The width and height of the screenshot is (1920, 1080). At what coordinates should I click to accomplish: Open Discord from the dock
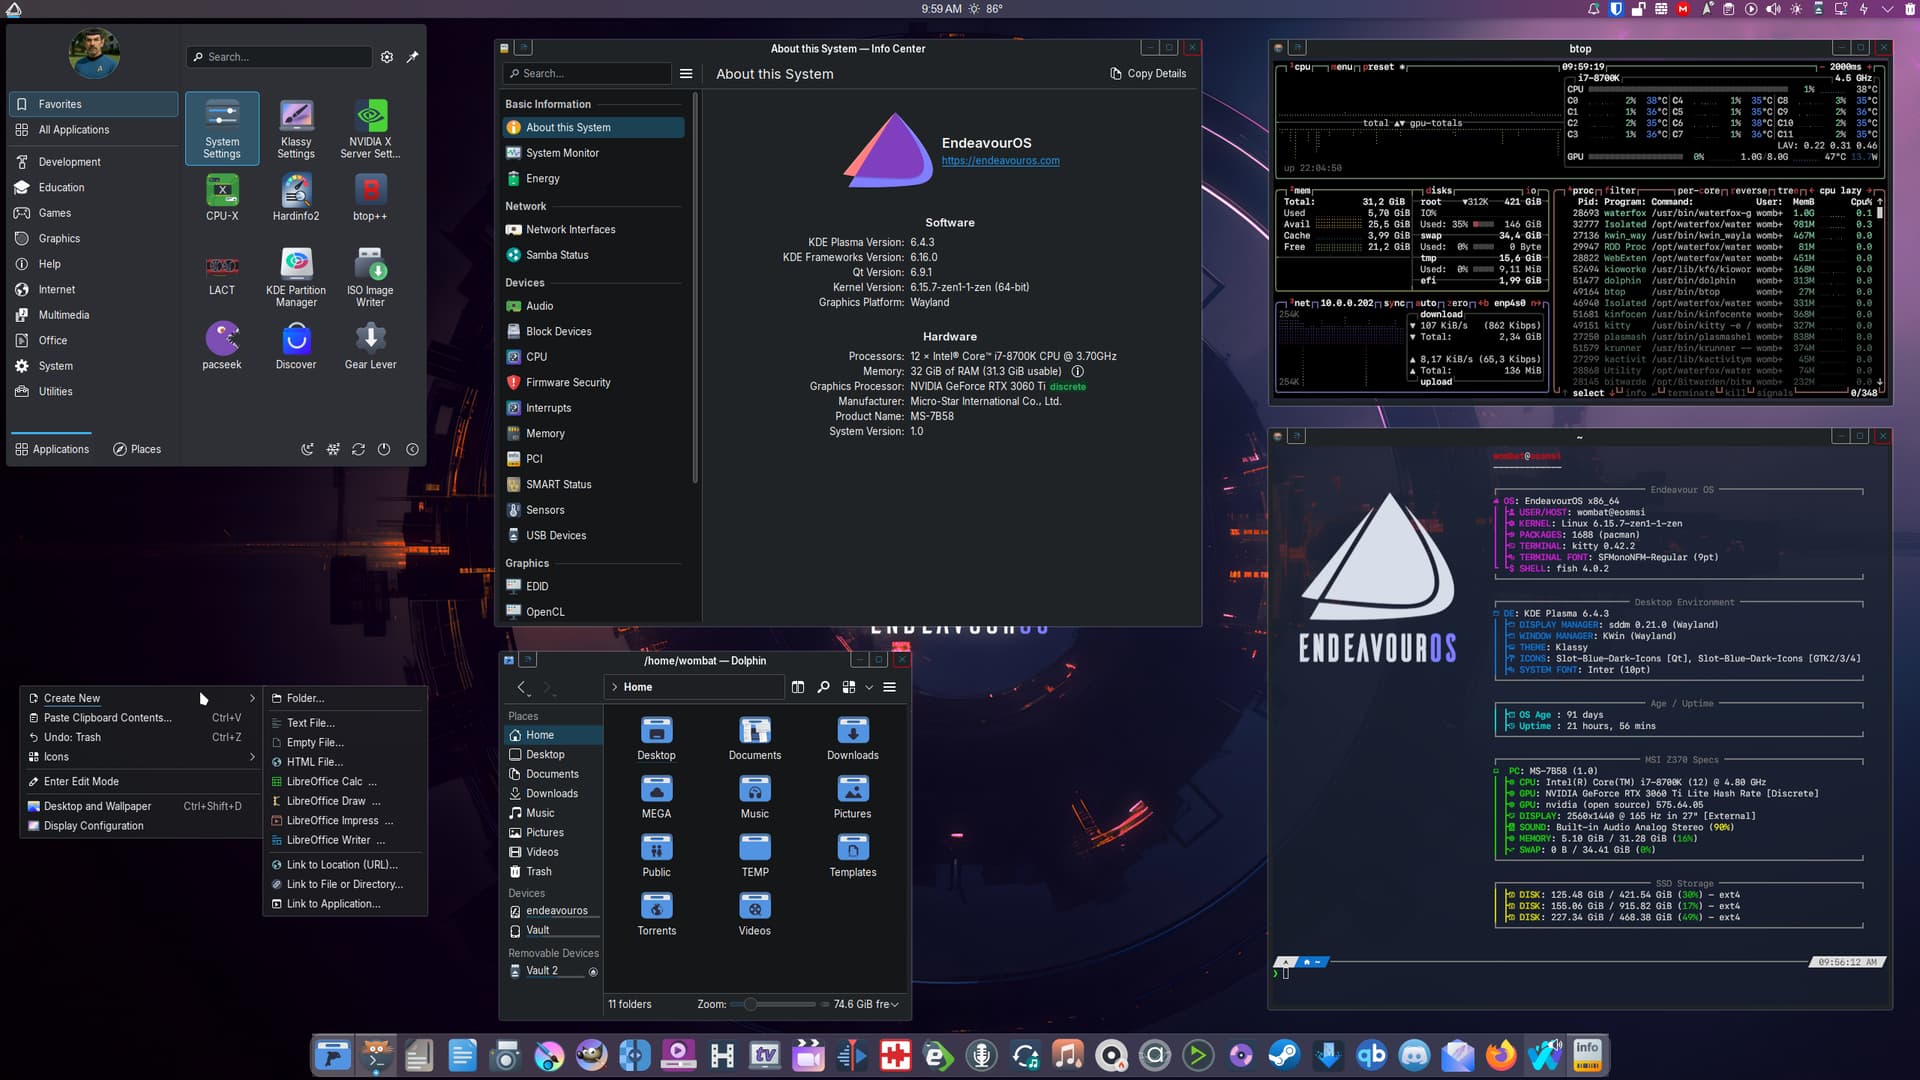pyautogui.click(x=1414, y=1055)
